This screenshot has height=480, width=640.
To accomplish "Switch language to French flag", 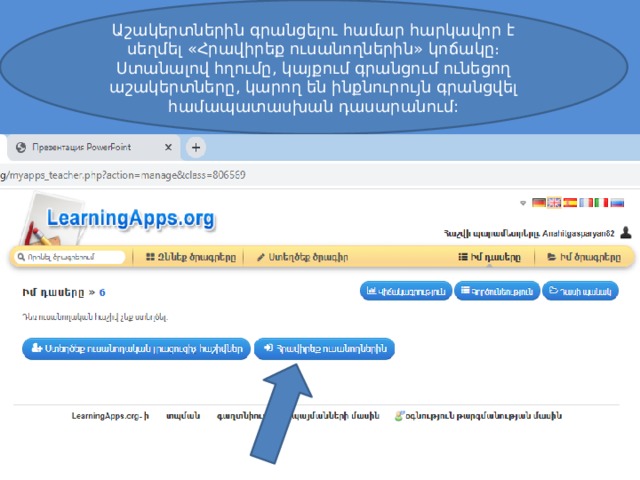I will coord(586,202).
